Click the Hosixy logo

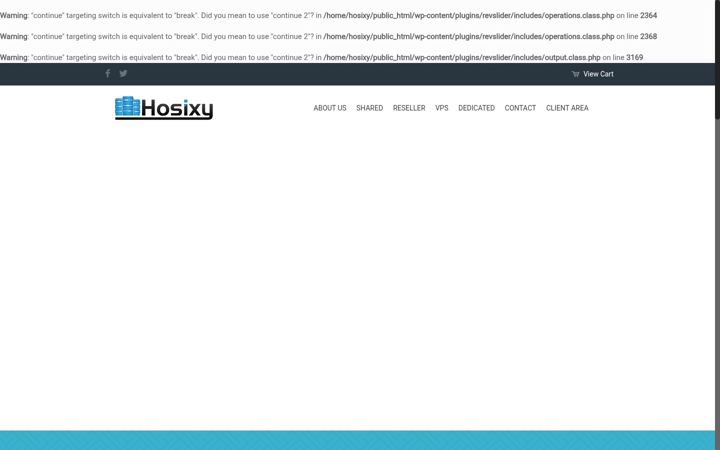click(164, 108)
